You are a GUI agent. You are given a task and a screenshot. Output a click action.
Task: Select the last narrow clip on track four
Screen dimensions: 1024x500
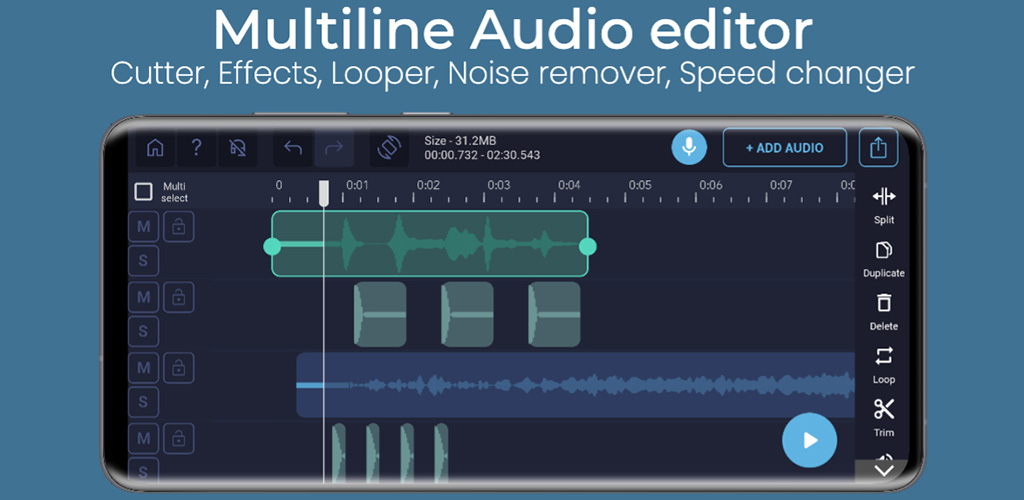point(441,453)
